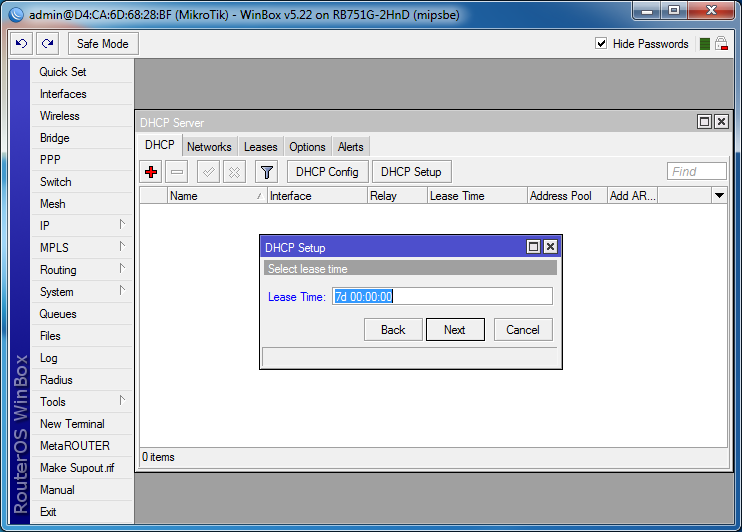The image size is (742, 532).
Task: Switch to the Networks tab
Action: (x=209, y=147)
